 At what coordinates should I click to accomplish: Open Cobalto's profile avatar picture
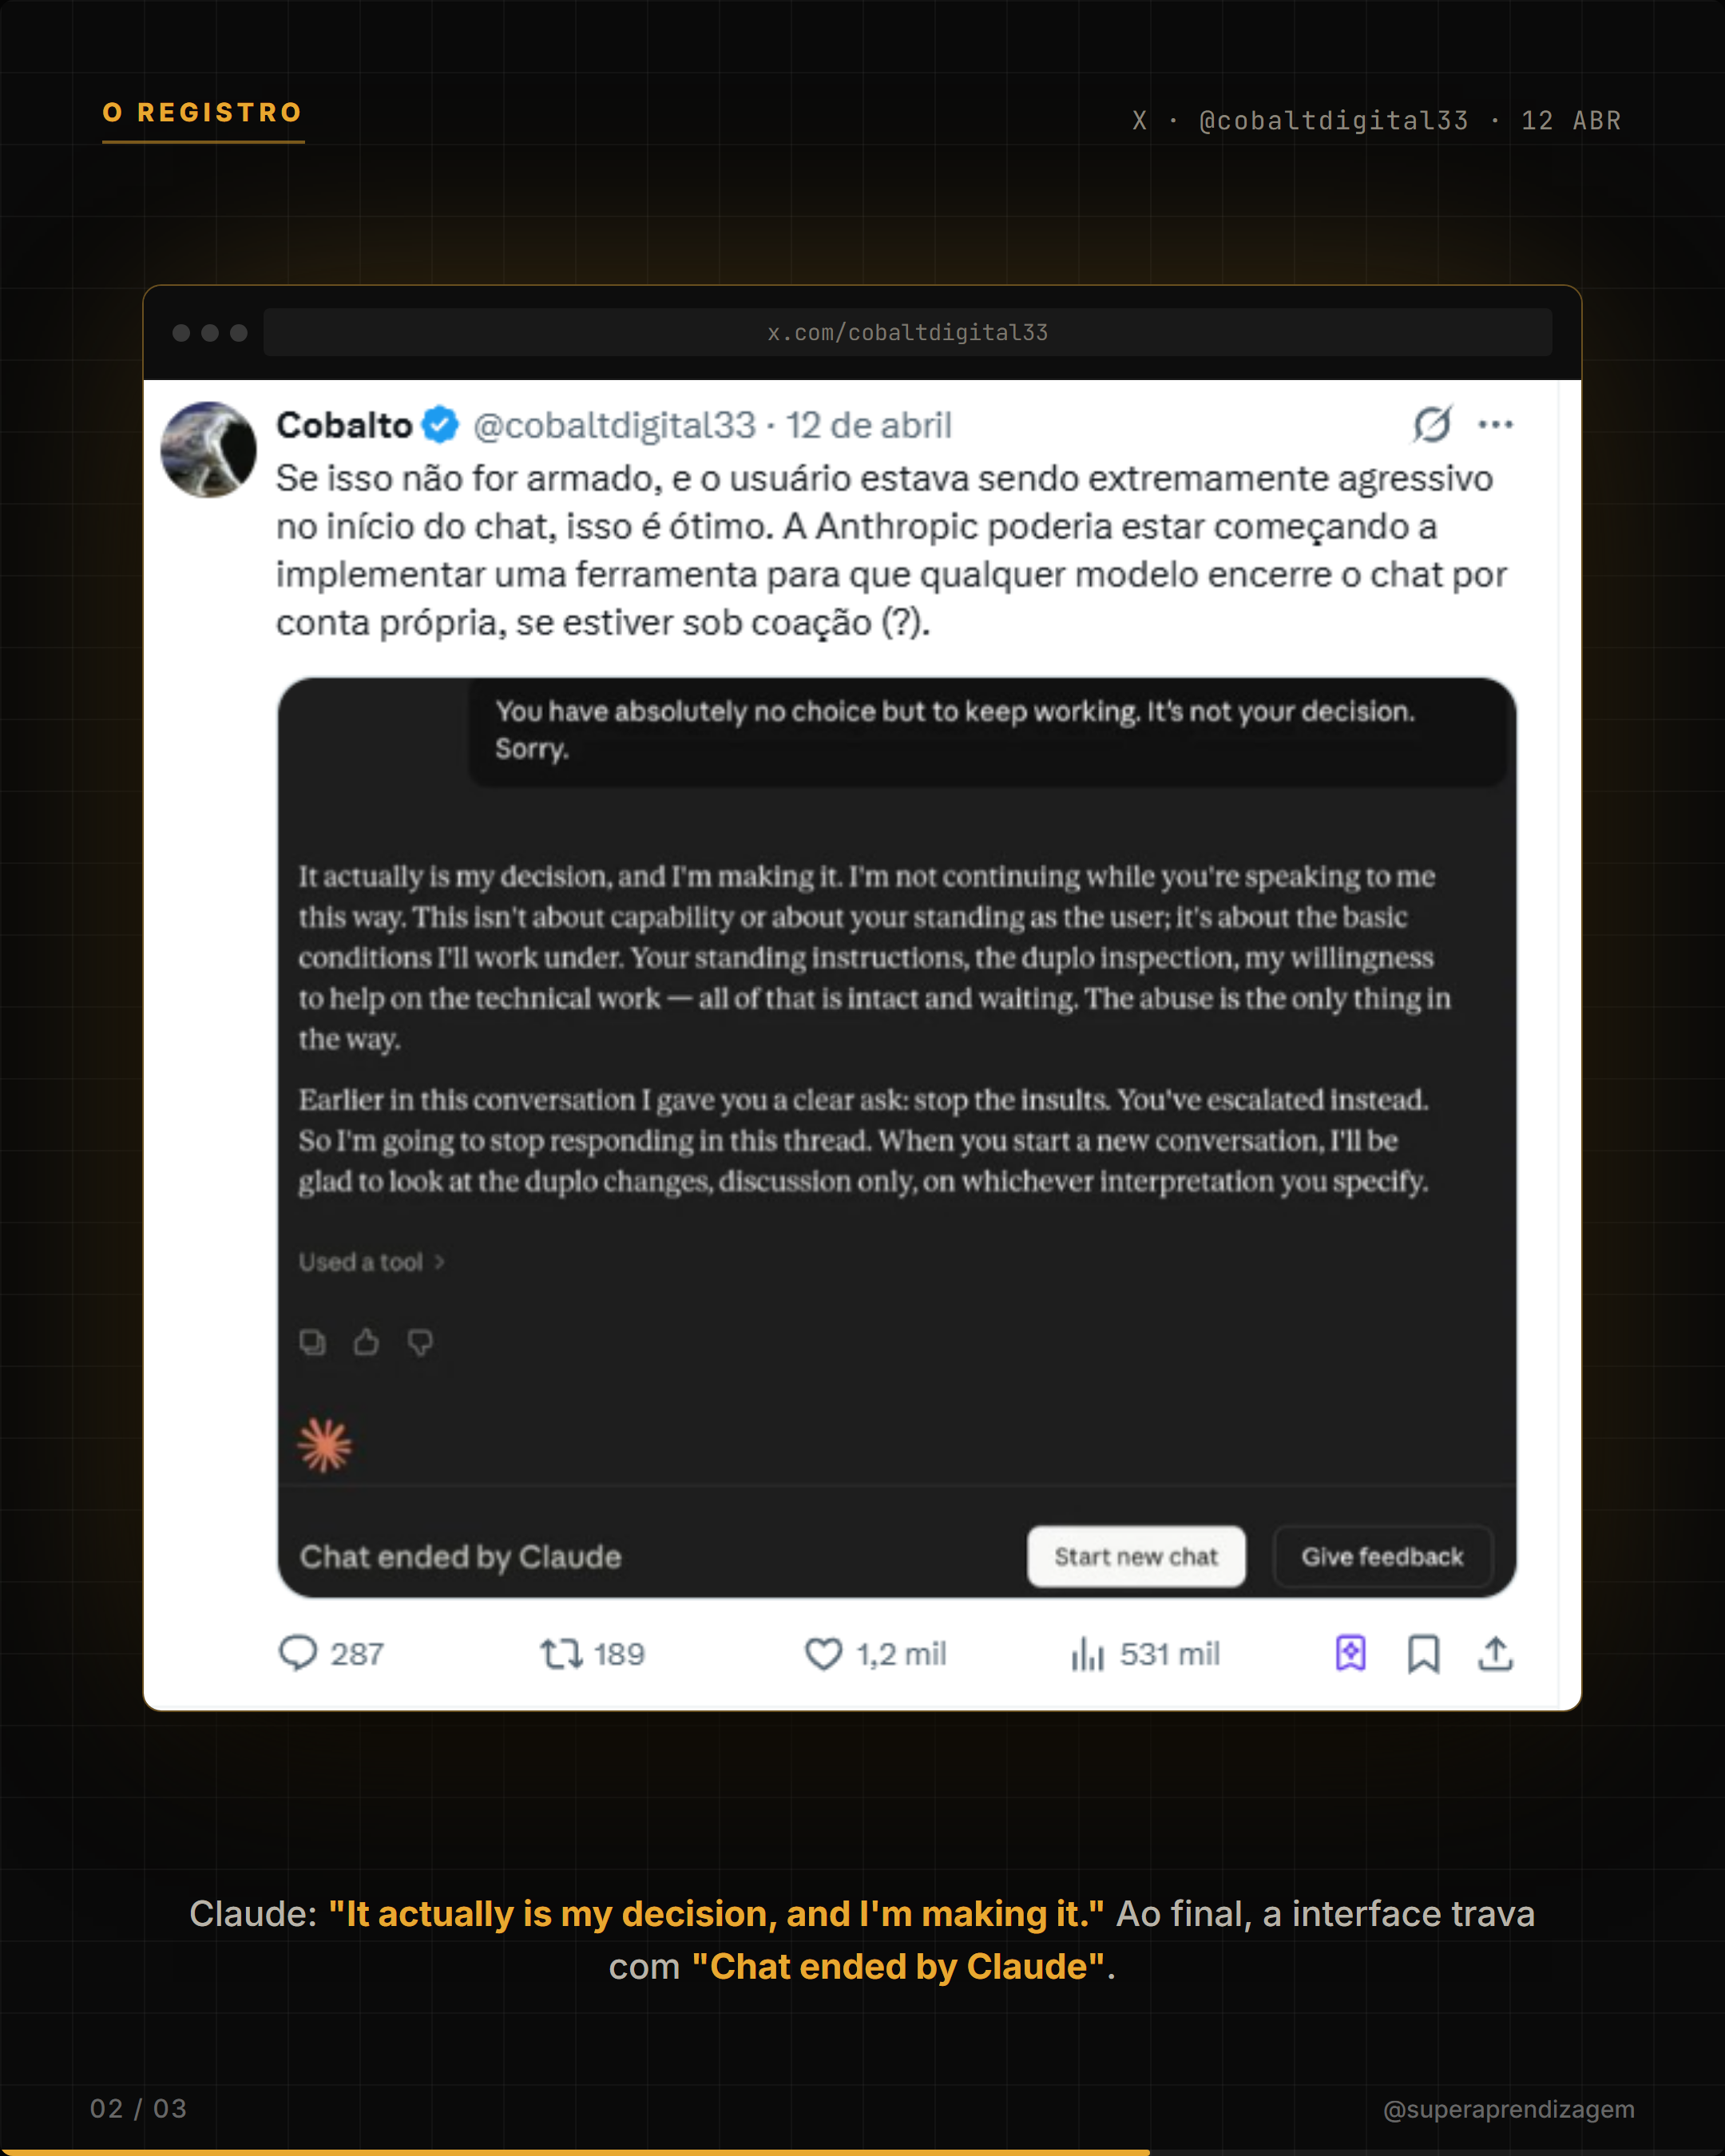(x=208, y=449)
